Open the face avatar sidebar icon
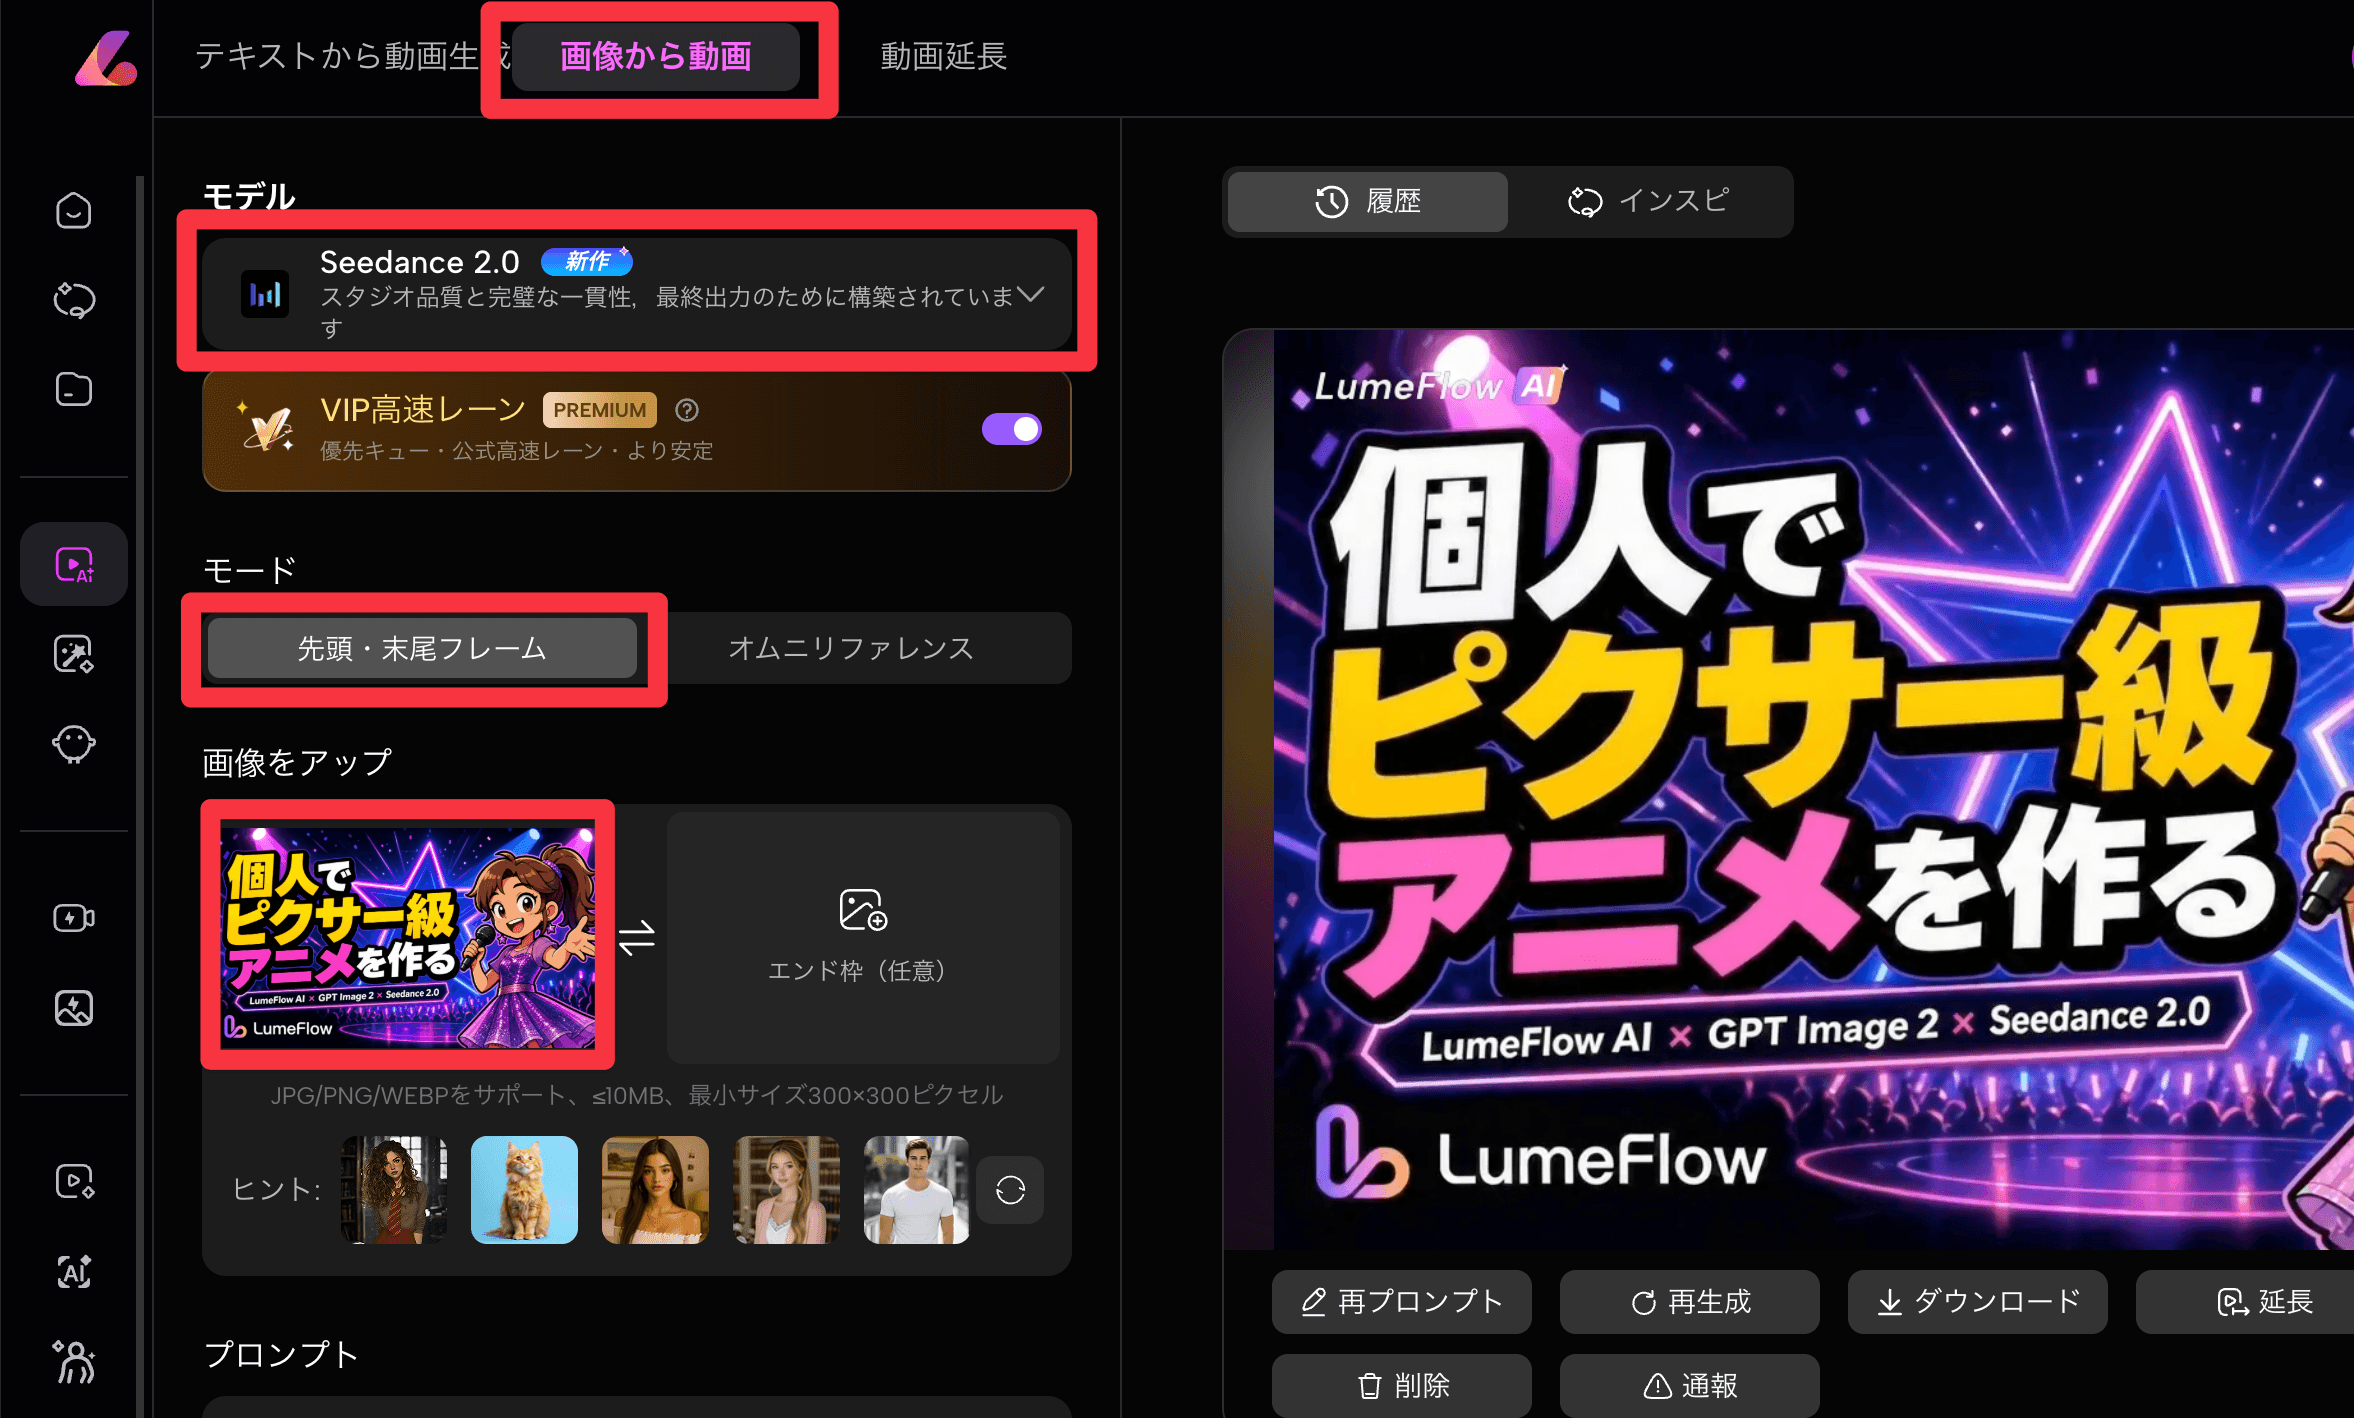2354x1418 pixels. [74, 743]
